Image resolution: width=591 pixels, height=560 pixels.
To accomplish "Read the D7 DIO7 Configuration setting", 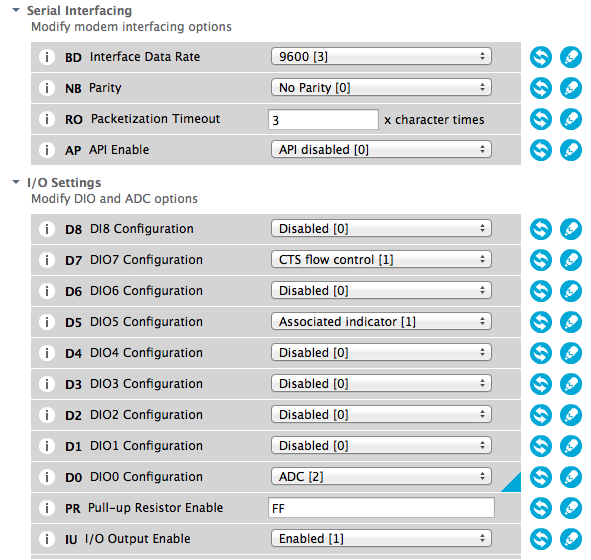I will [x=541, y=260].
